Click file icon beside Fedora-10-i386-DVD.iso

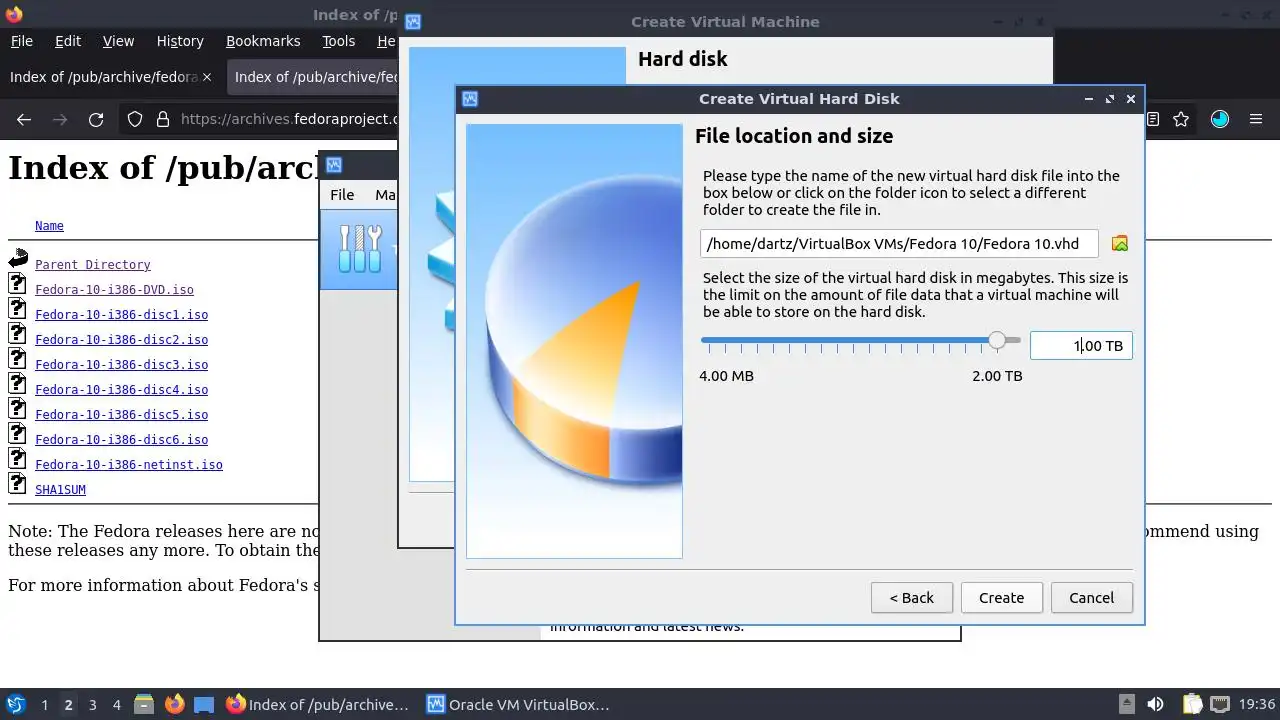point(17,284)
